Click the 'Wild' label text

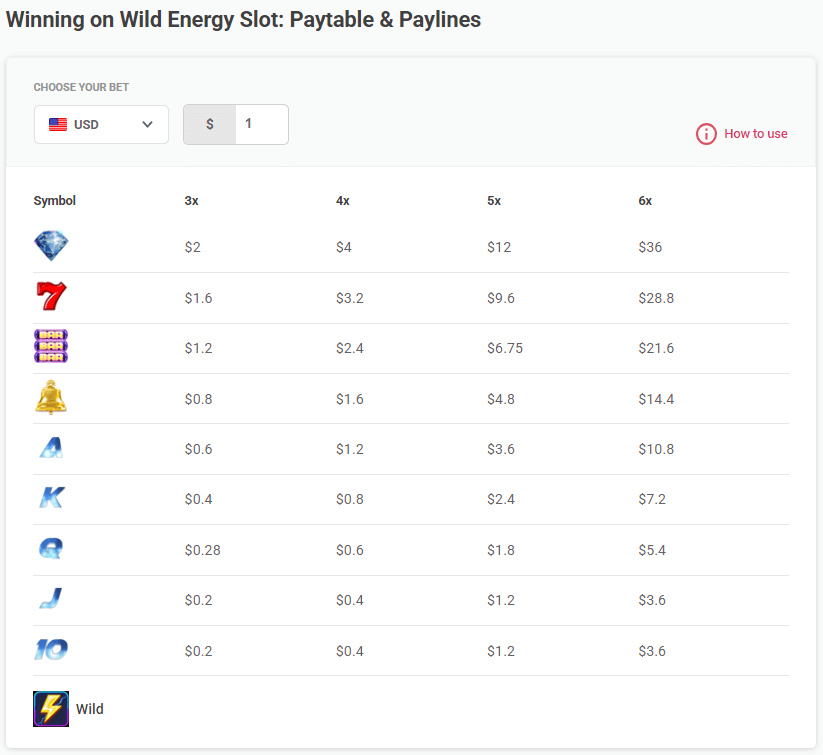pyautogui.click(x=89, y=708)
